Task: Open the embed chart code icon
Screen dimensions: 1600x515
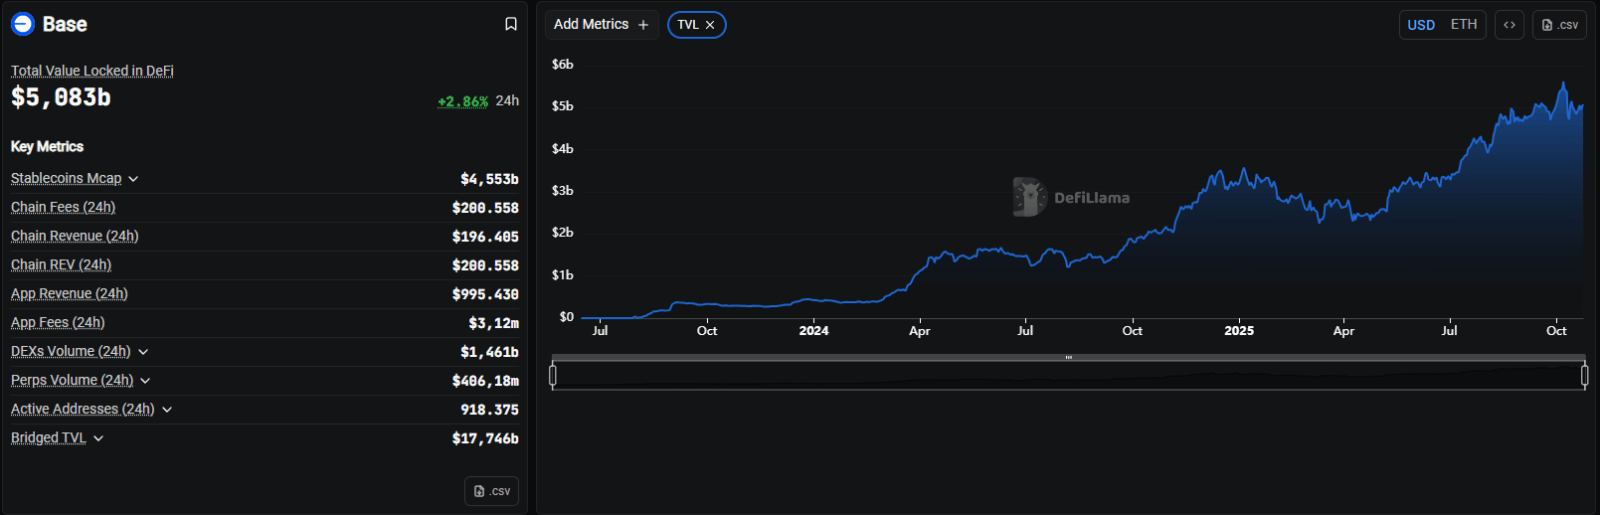Action: point(1509,25)
